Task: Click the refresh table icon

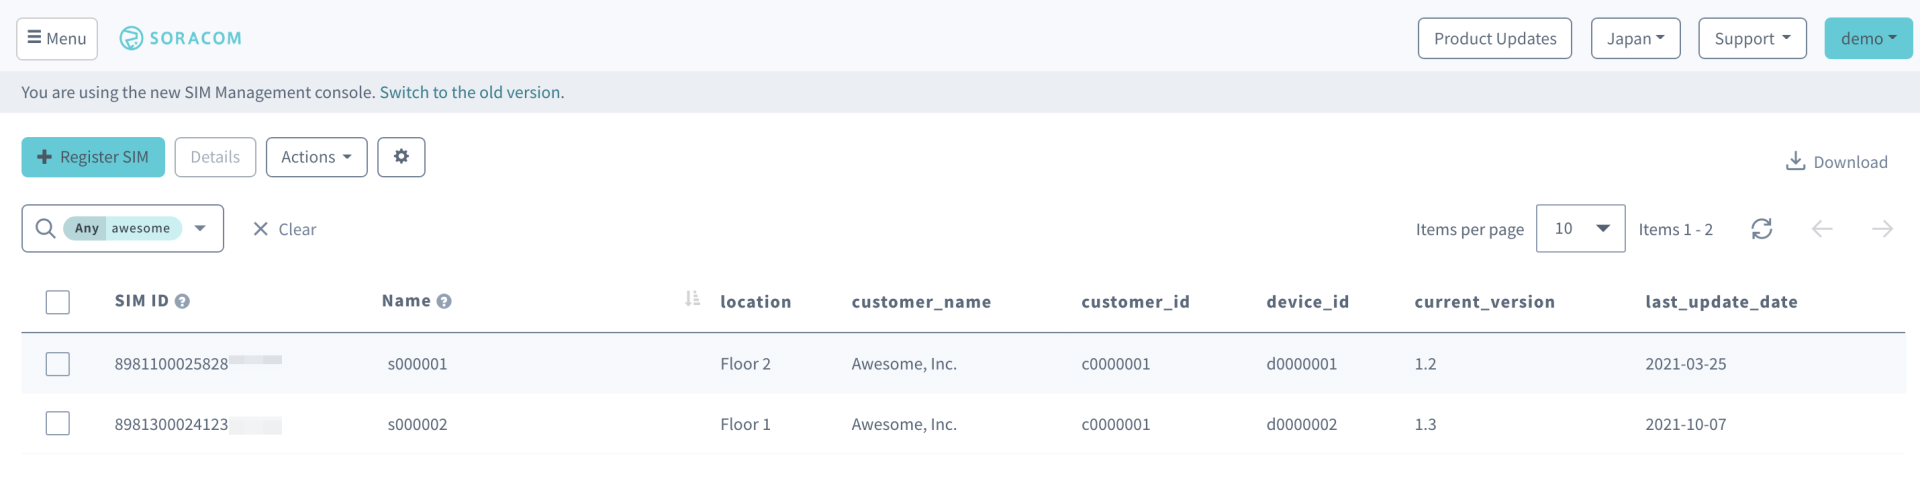Action: point(1761,229)
